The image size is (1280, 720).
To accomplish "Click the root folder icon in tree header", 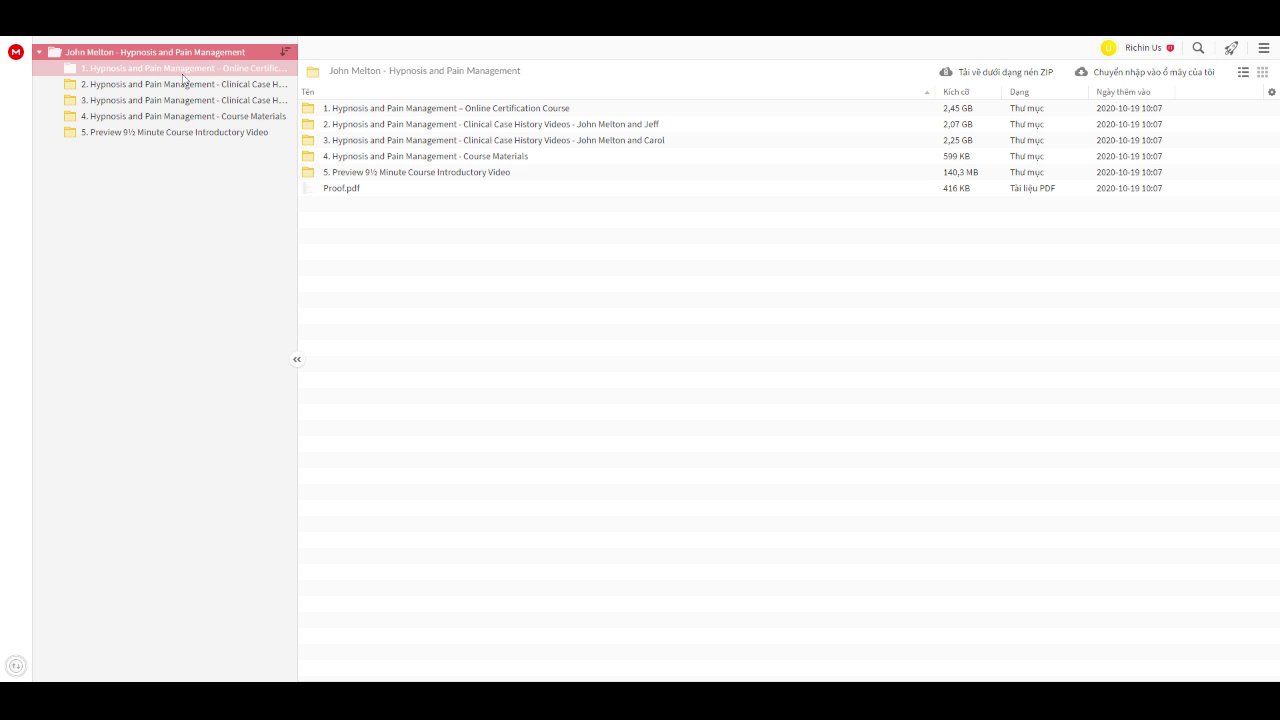I will pos(55,52).
